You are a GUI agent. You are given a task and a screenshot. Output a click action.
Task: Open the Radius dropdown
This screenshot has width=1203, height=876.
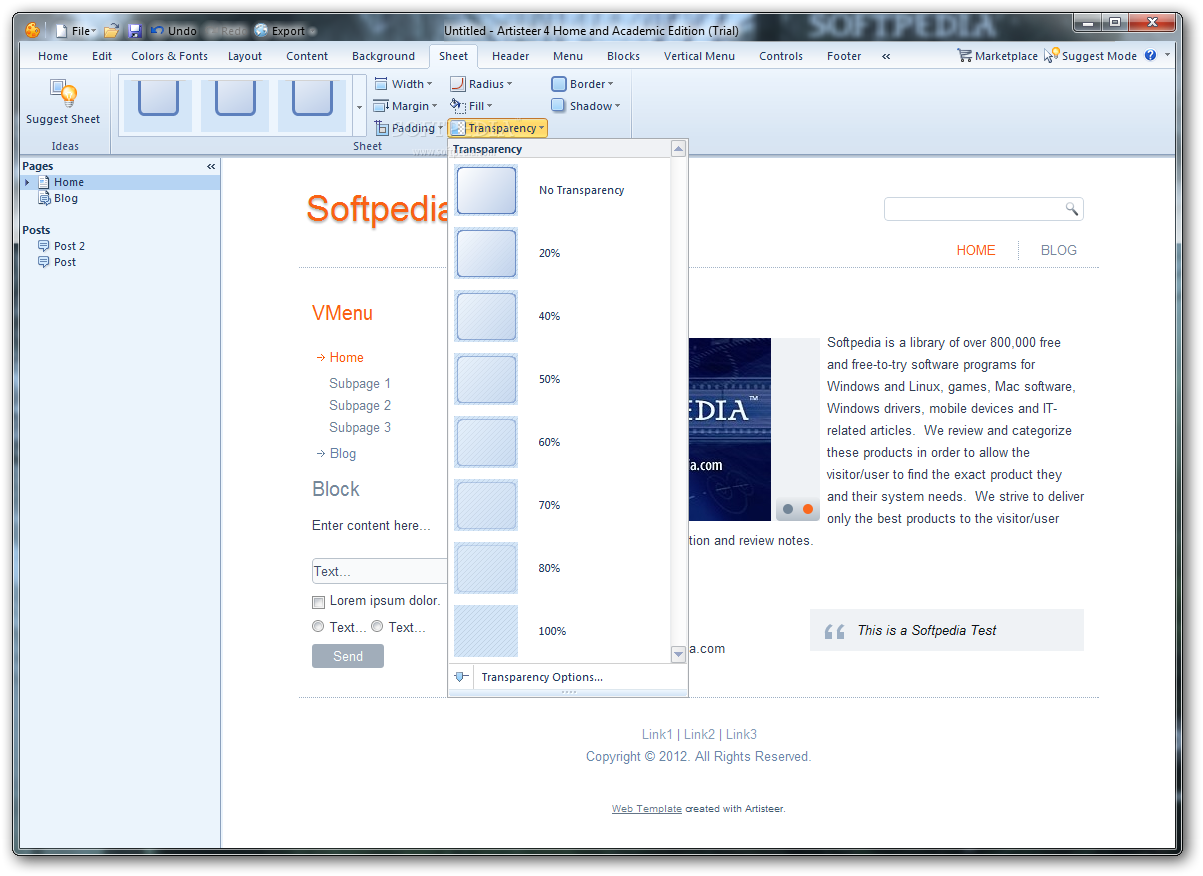481,84
